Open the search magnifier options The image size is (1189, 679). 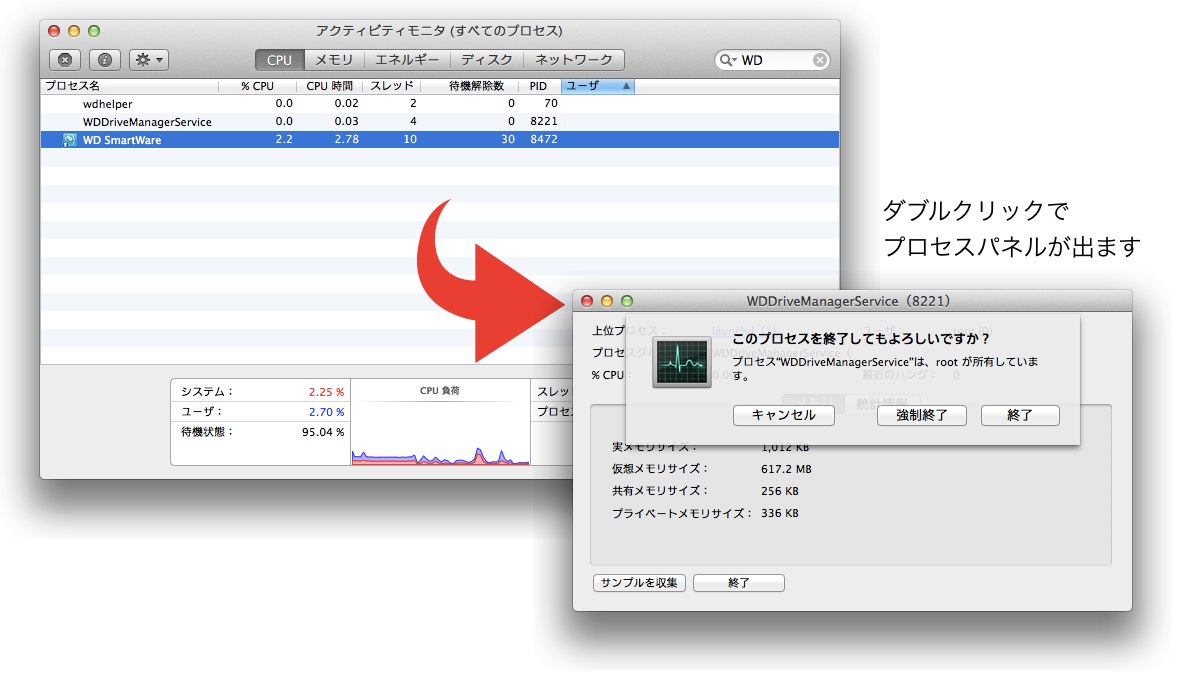728,60
